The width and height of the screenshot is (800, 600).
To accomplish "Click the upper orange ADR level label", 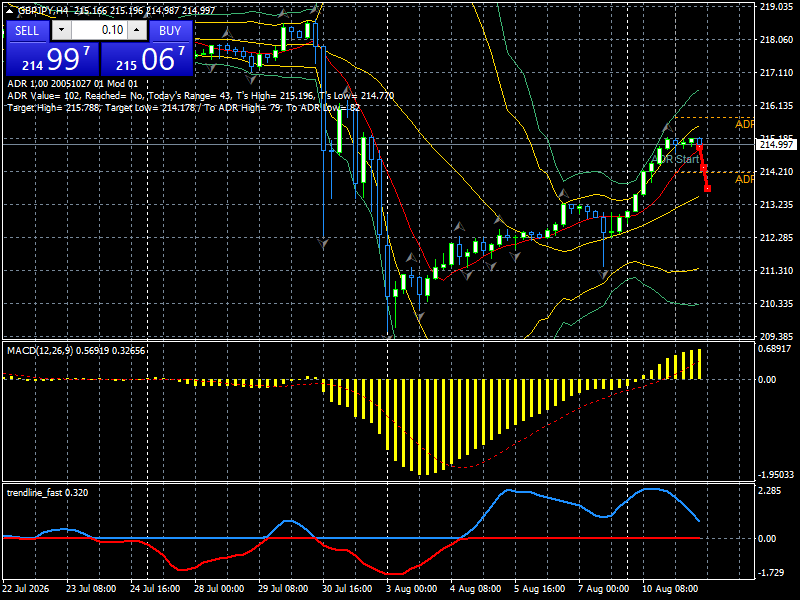I will point(744,124).
